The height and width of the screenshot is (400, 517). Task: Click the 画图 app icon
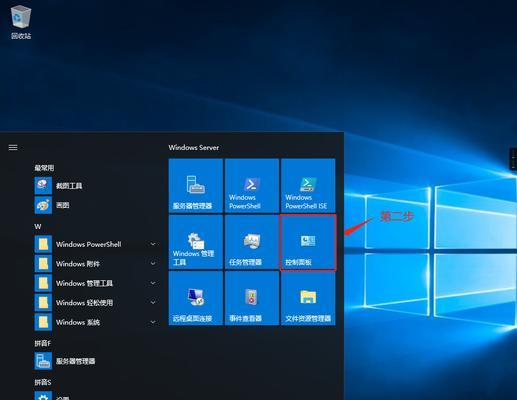[x=43, y=205]
